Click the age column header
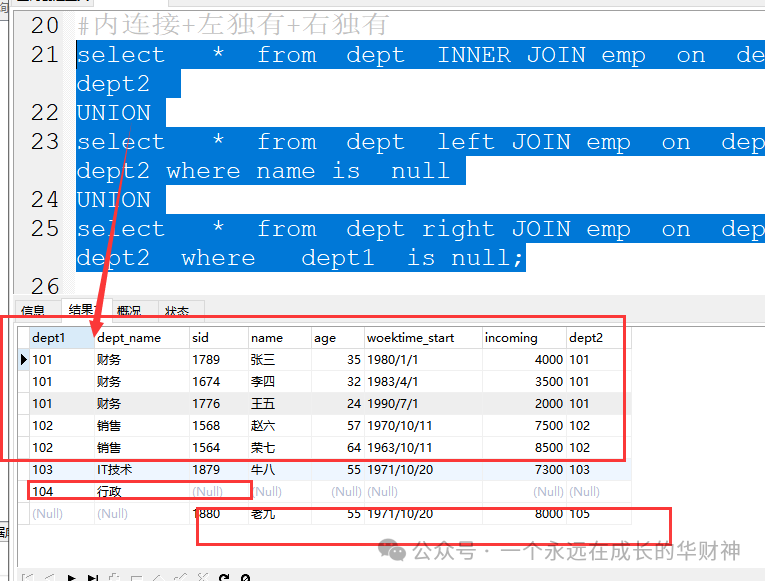765x581 pixels. tap(338, 338)
